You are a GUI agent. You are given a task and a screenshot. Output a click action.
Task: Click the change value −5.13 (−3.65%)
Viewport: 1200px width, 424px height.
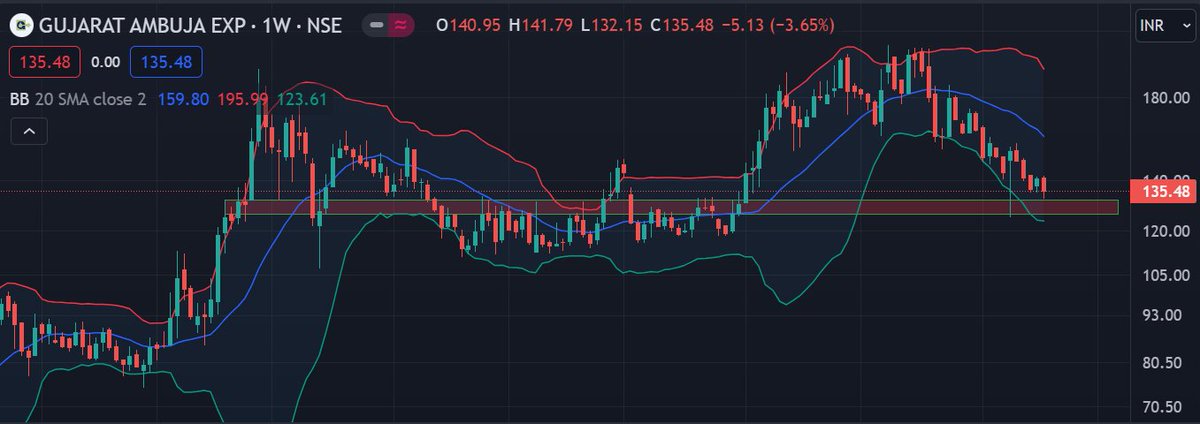(777, 25)
